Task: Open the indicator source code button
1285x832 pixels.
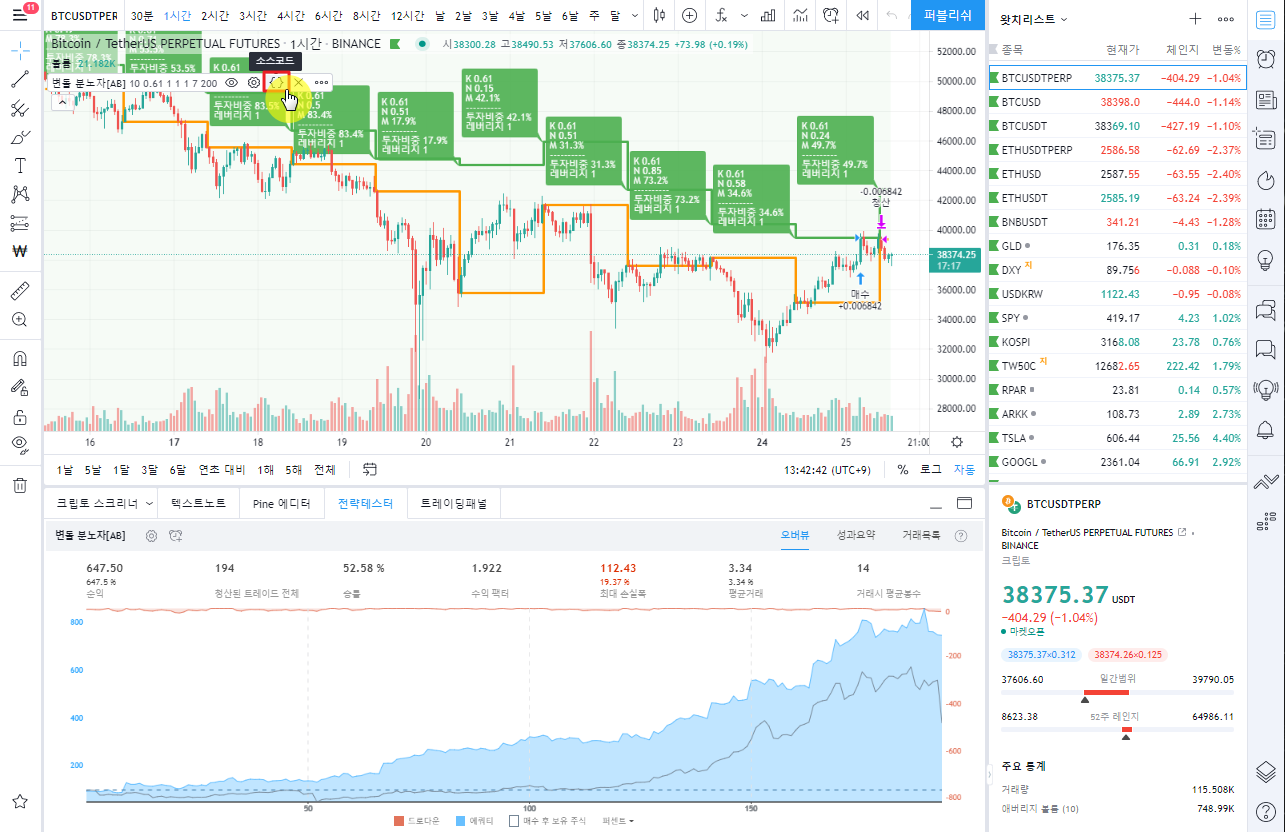Action: 276,82
